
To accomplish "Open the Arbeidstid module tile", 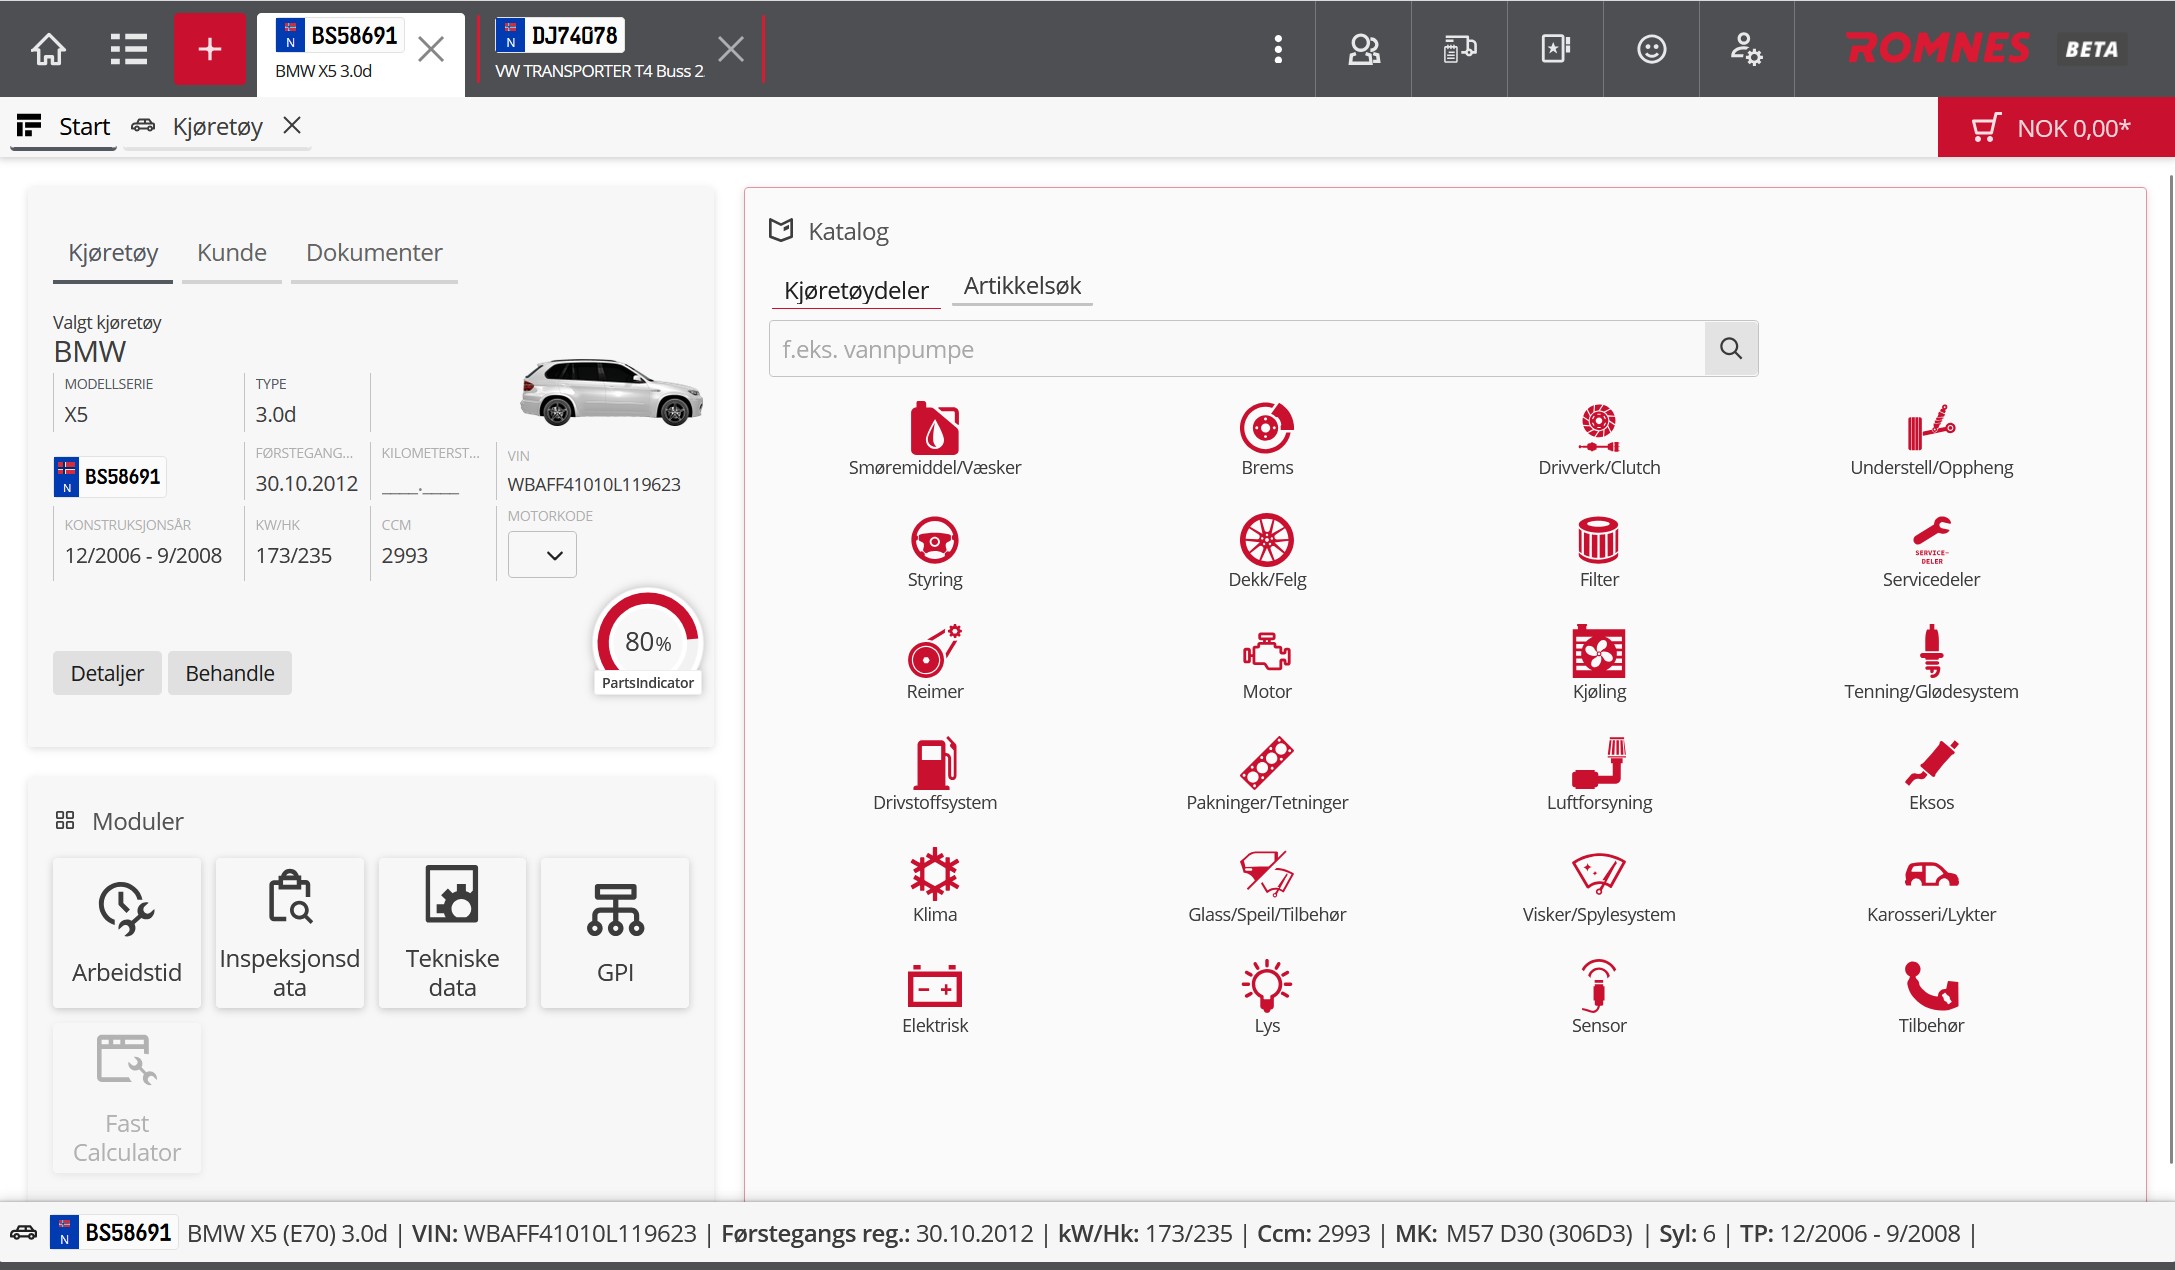I will [x=127, y=932].
